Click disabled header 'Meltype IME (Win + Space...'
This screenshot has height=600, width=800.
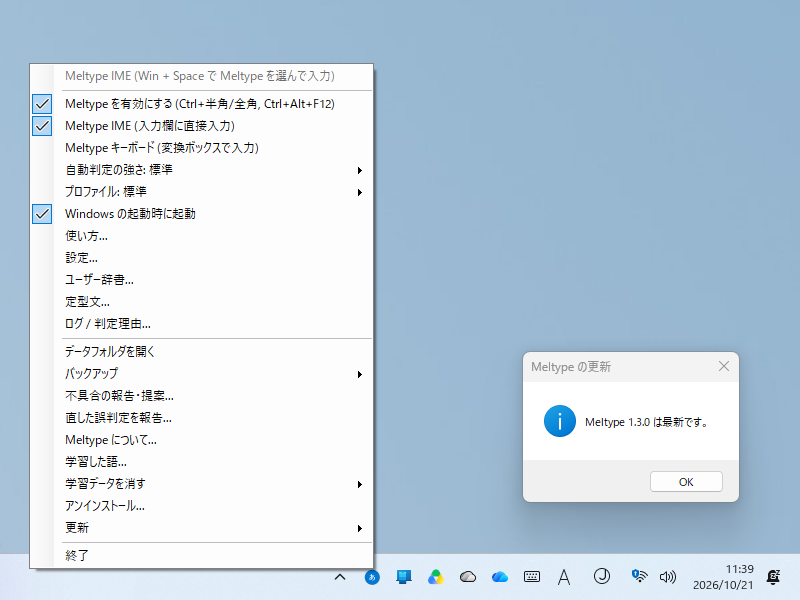(x=200, y=76)
